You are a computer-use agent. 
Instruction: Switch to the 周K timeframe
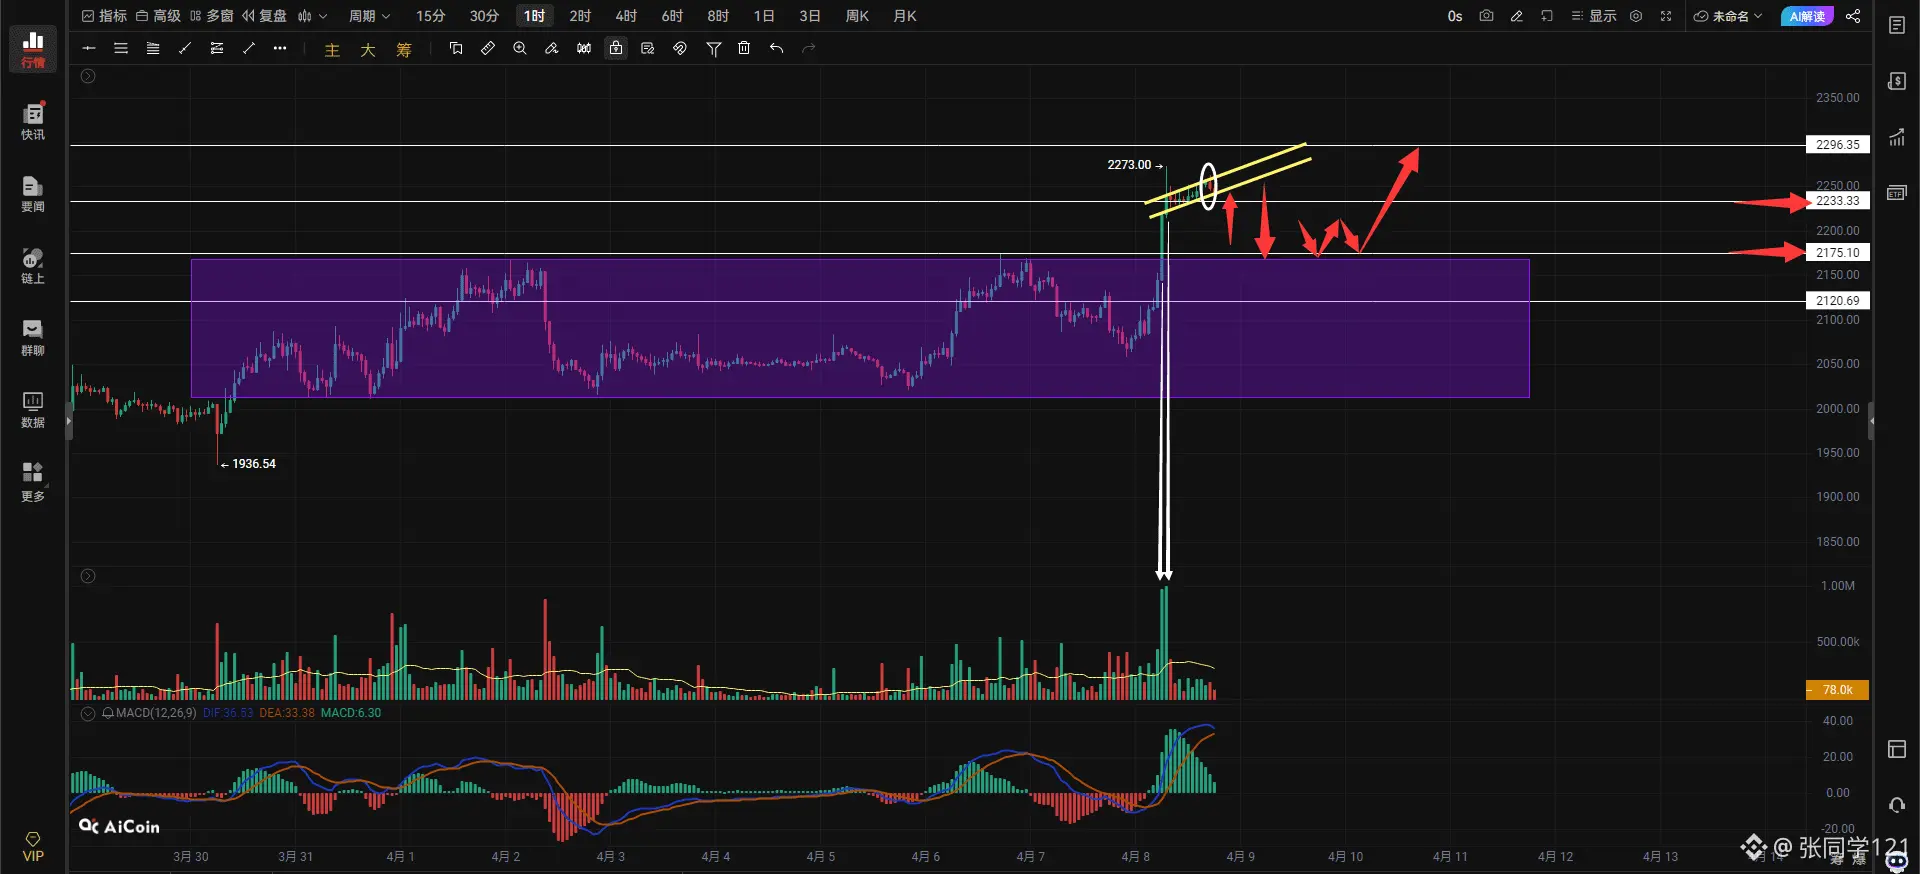coord(857,16)
